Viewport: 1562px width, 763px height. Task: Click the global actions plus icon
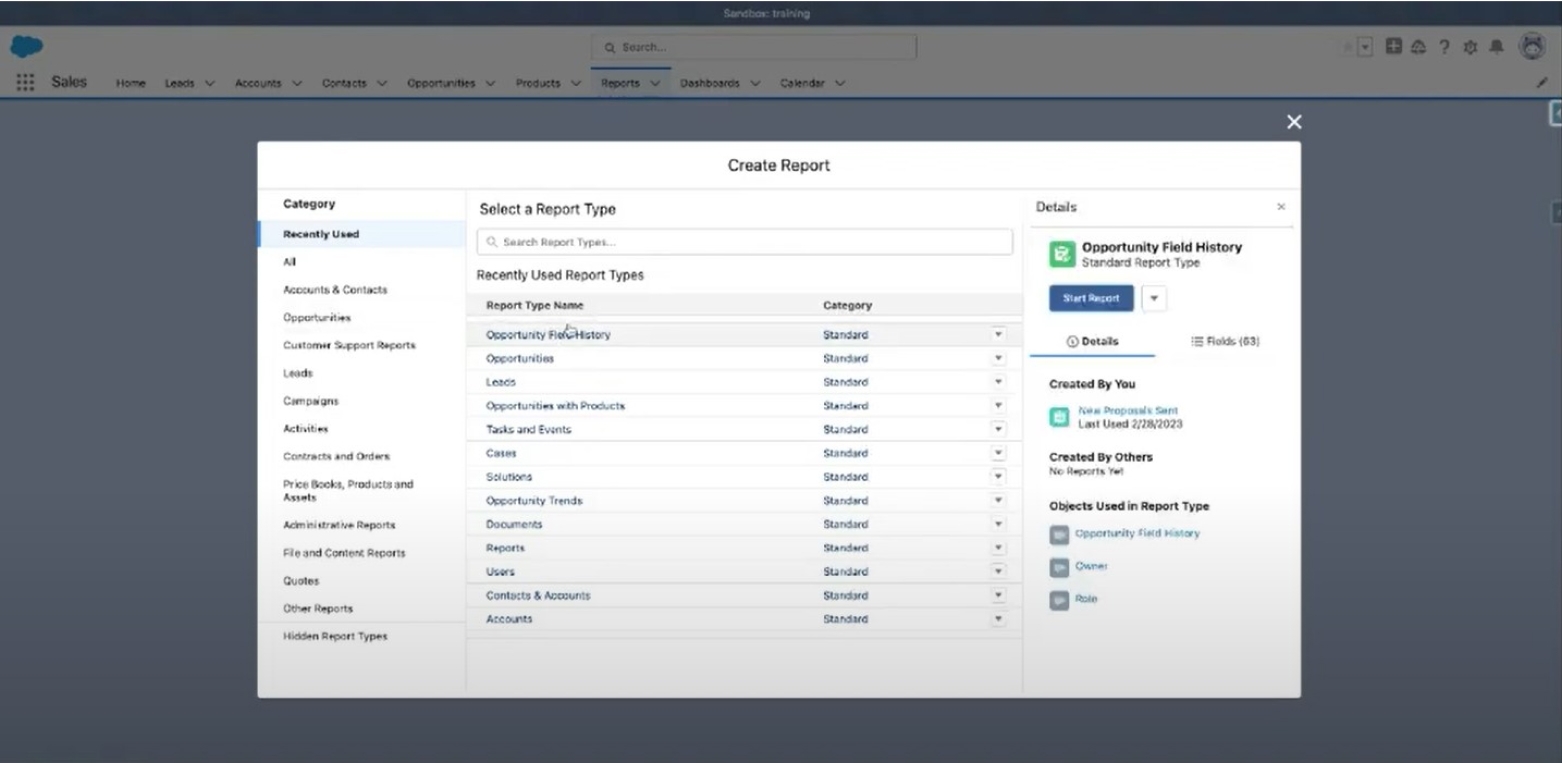click(1393, 47)
